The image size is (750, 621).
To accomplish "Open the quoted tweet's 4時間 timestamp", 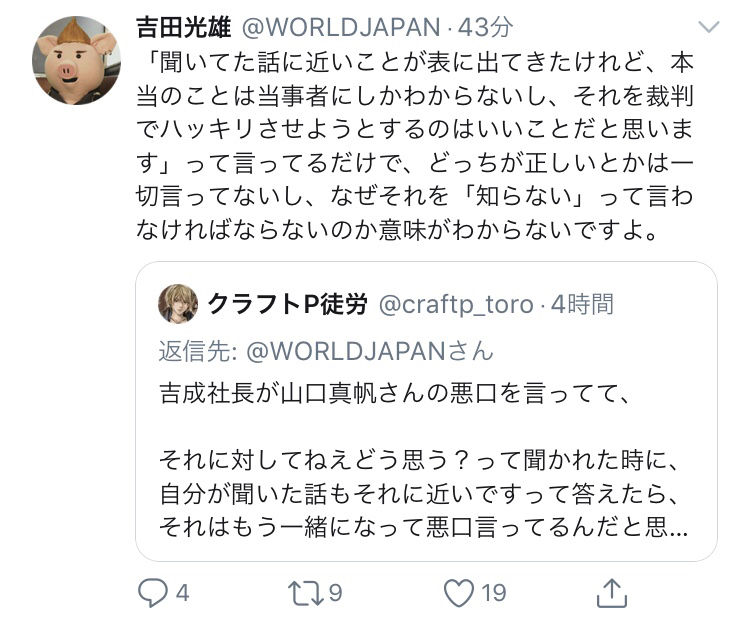I will pos(582,304).
